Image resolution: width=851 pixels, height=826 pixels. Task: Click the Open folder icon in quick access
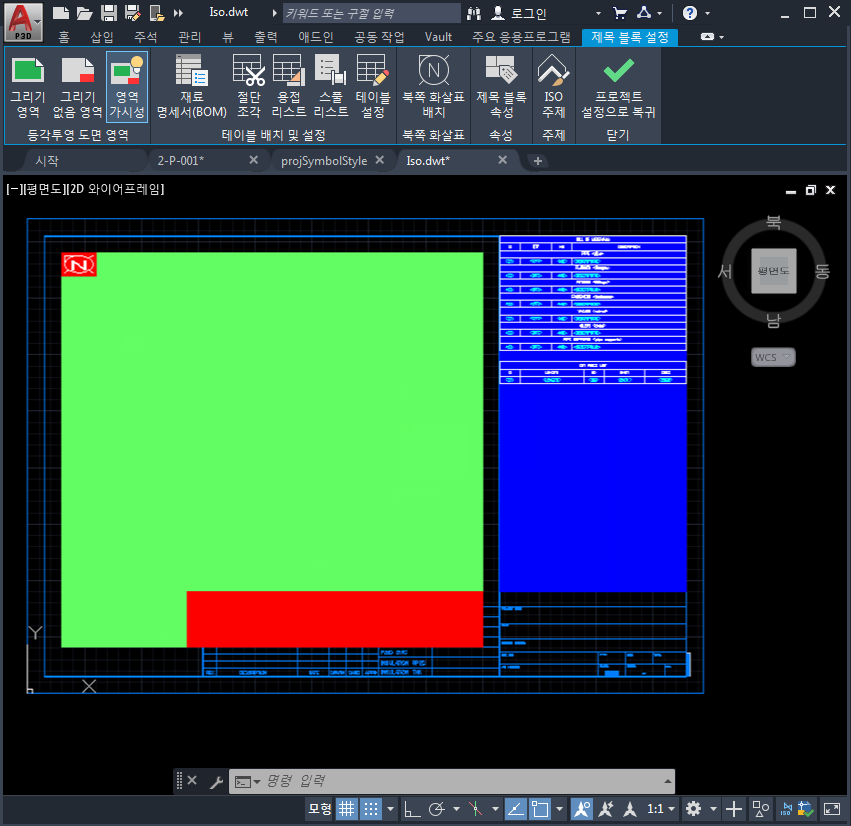pos(84,12)
